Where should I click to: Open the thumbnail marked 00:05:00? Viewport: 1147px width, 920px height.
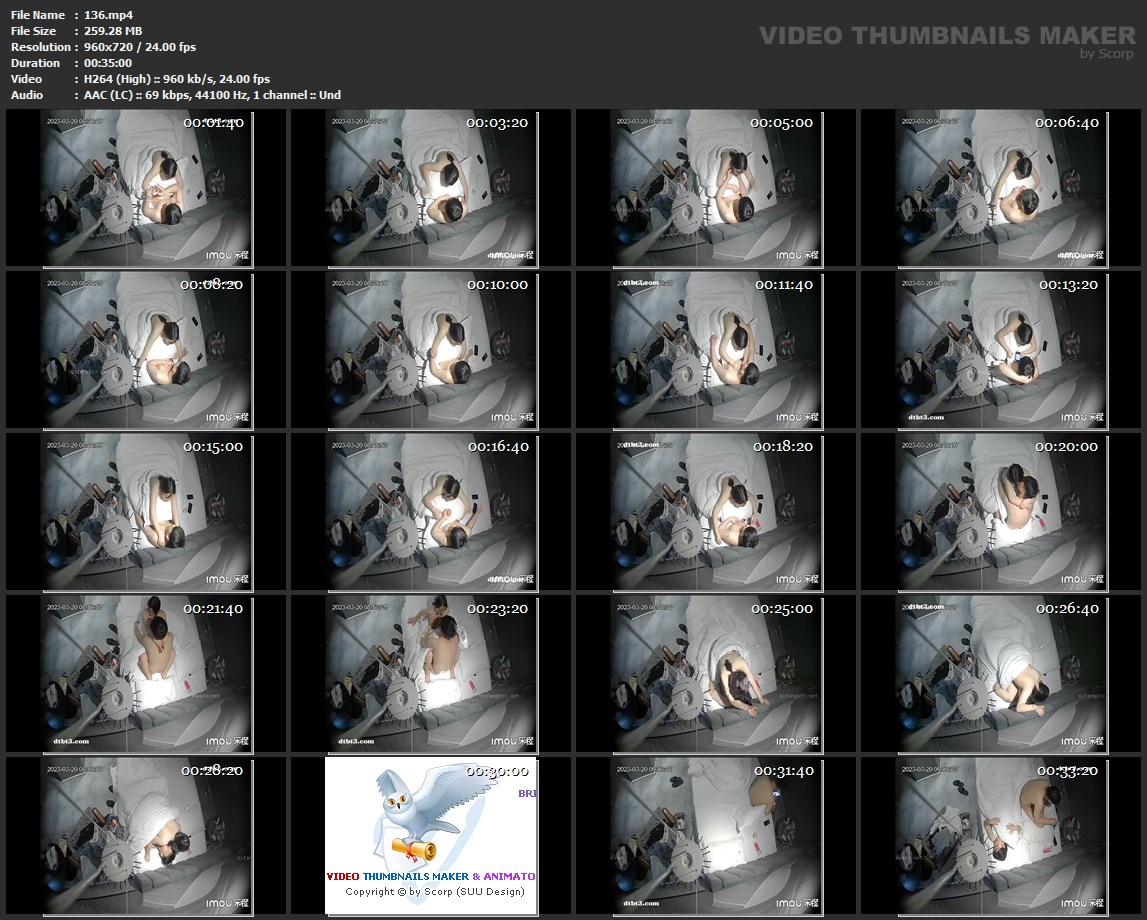(x=715, y=188)
